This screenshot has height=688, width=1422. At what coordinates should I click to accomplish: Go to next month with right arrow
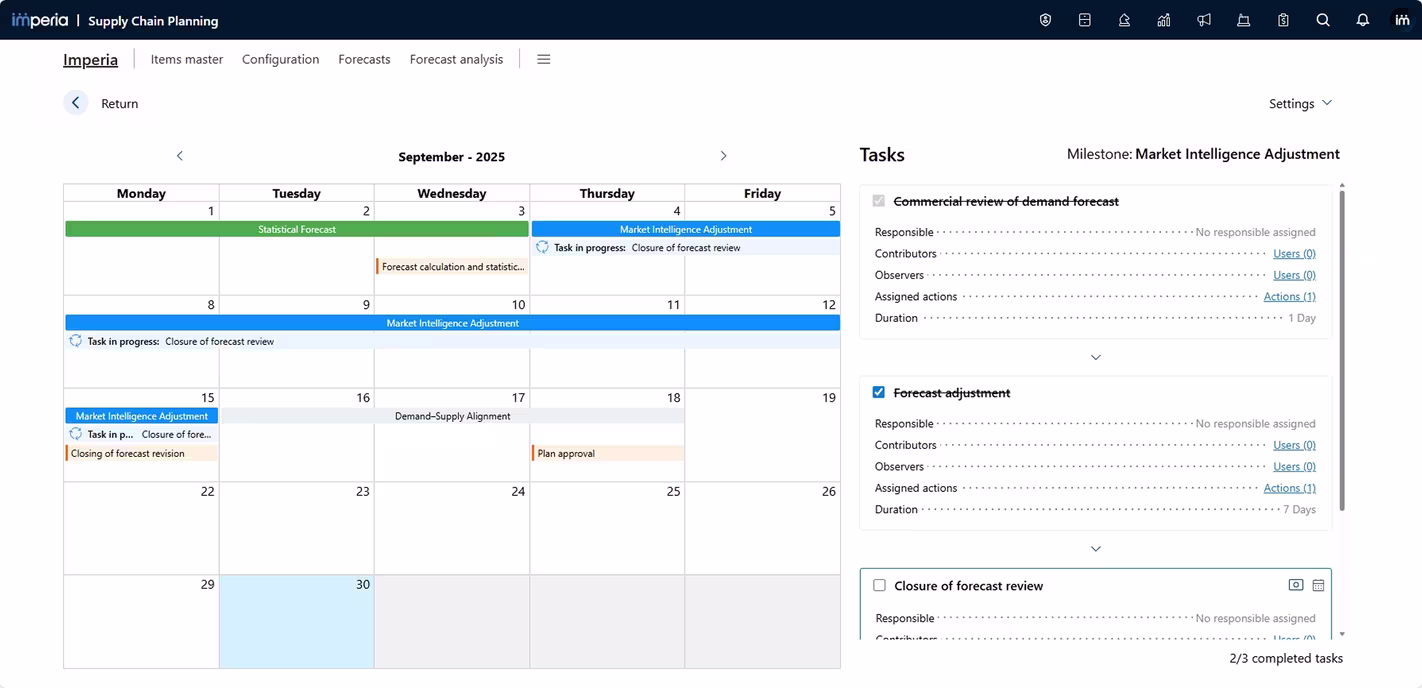point(723,156)
